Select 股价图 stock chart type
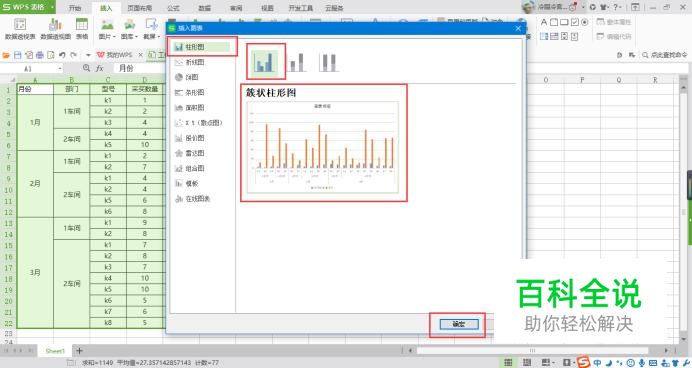The height and width of the screenshot is (368, 692). (x=190, y=138)
